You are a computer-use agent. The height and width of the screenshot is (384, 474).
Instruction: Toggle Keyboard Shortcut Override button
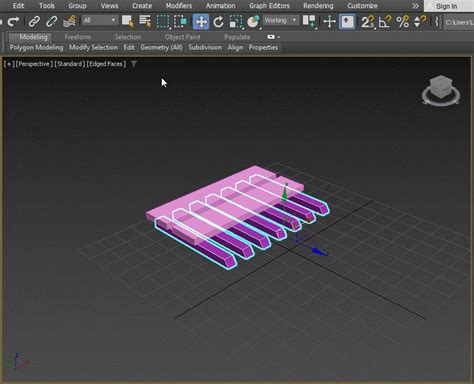347,22
